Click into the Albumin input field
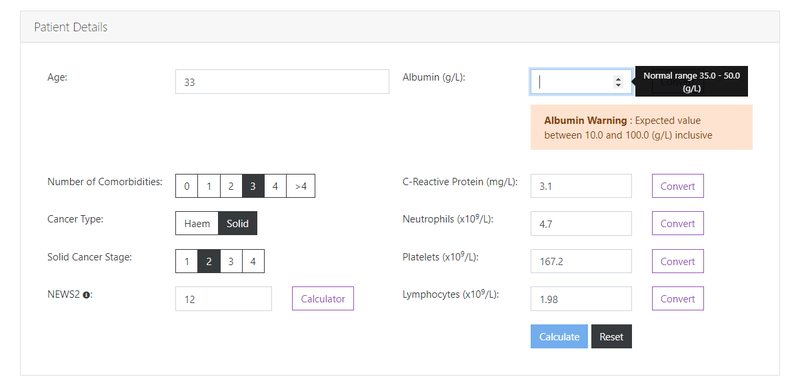The image size is (800, 385). tap(571, 82)
